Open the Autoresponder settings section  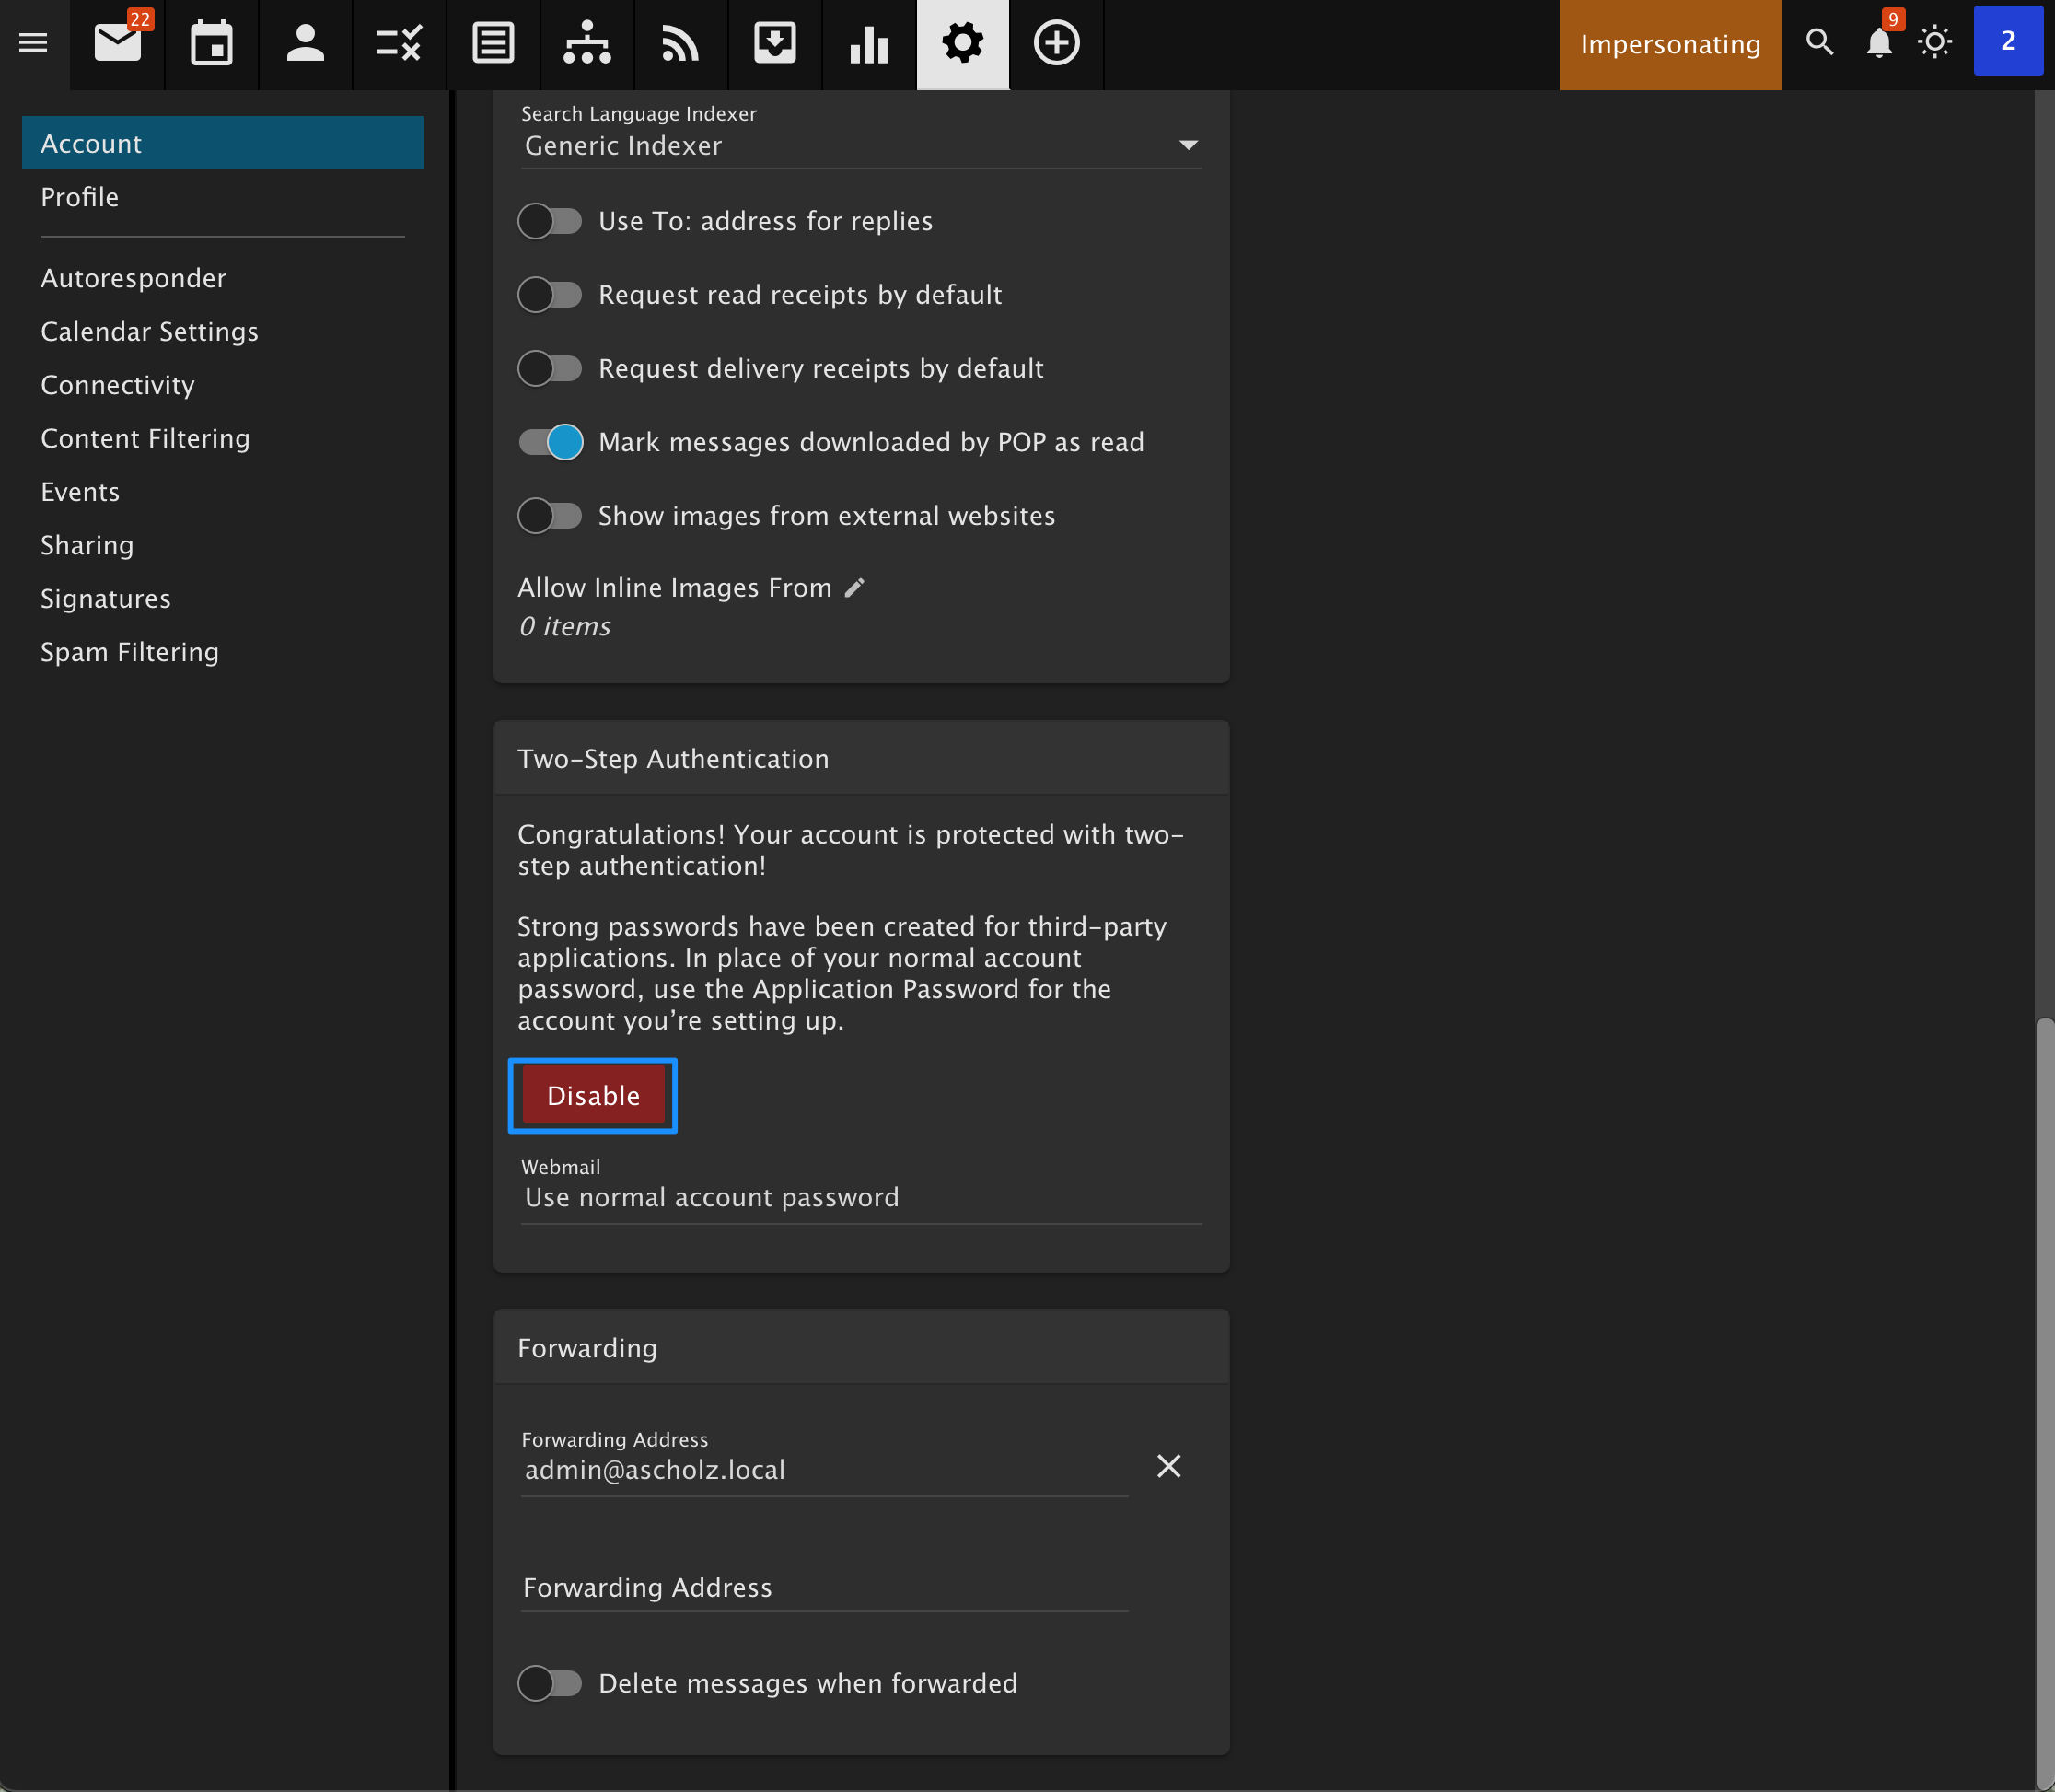tap(133, 278)
